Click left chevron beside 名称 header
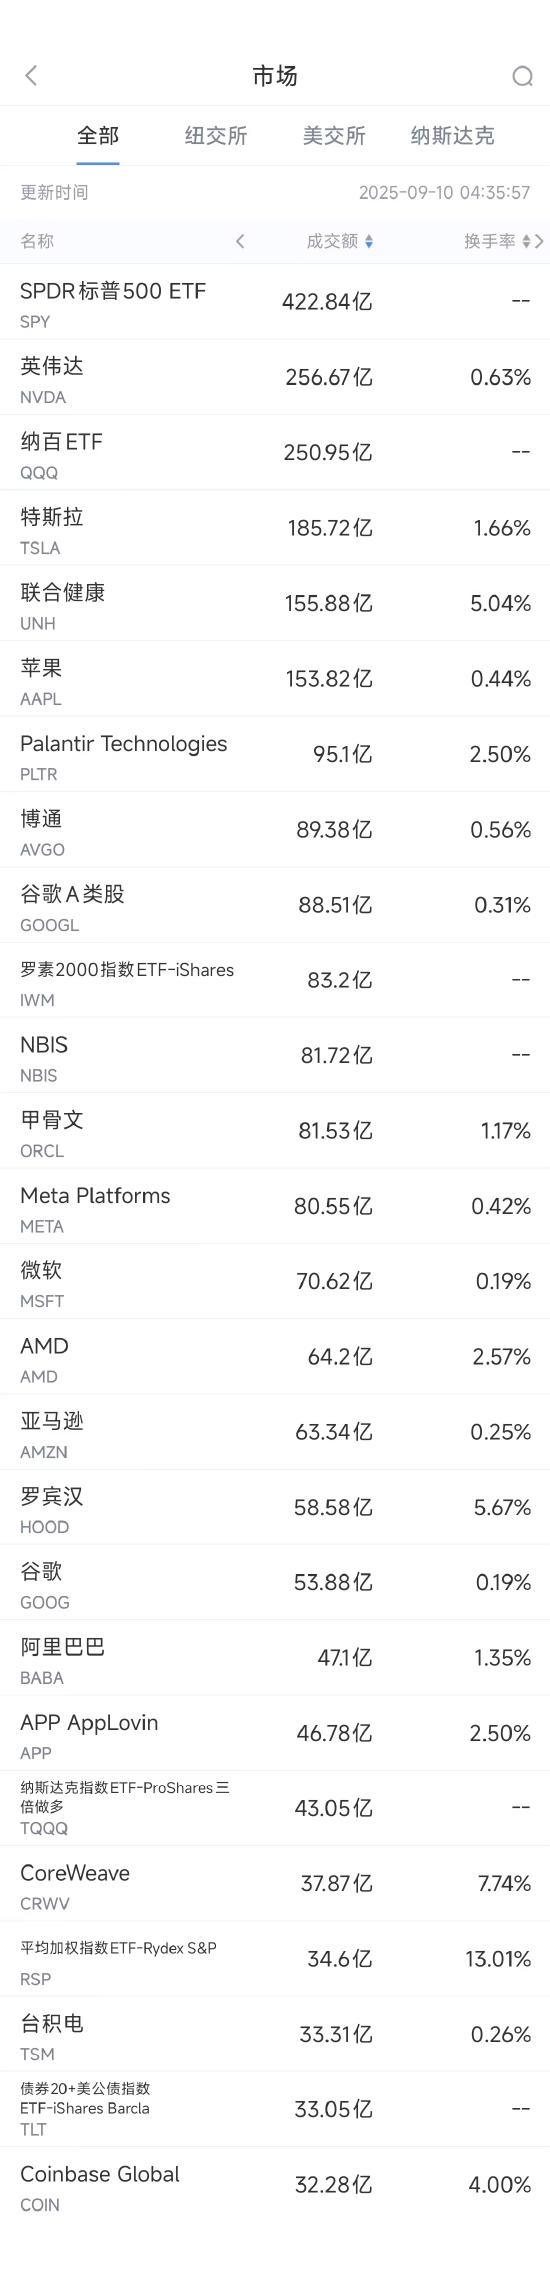The width and height of the screenshot is (550, 2276). point(240,241)
